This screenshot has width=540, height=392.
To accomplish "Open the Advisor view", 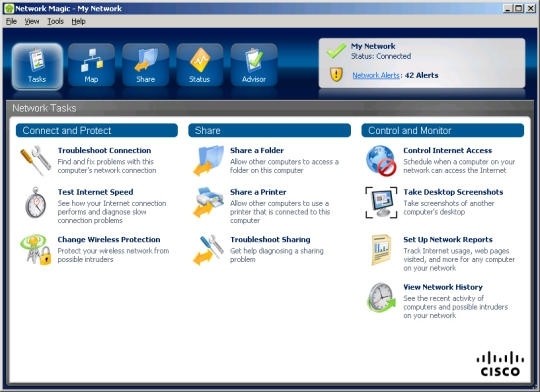I will pos(254,65).
